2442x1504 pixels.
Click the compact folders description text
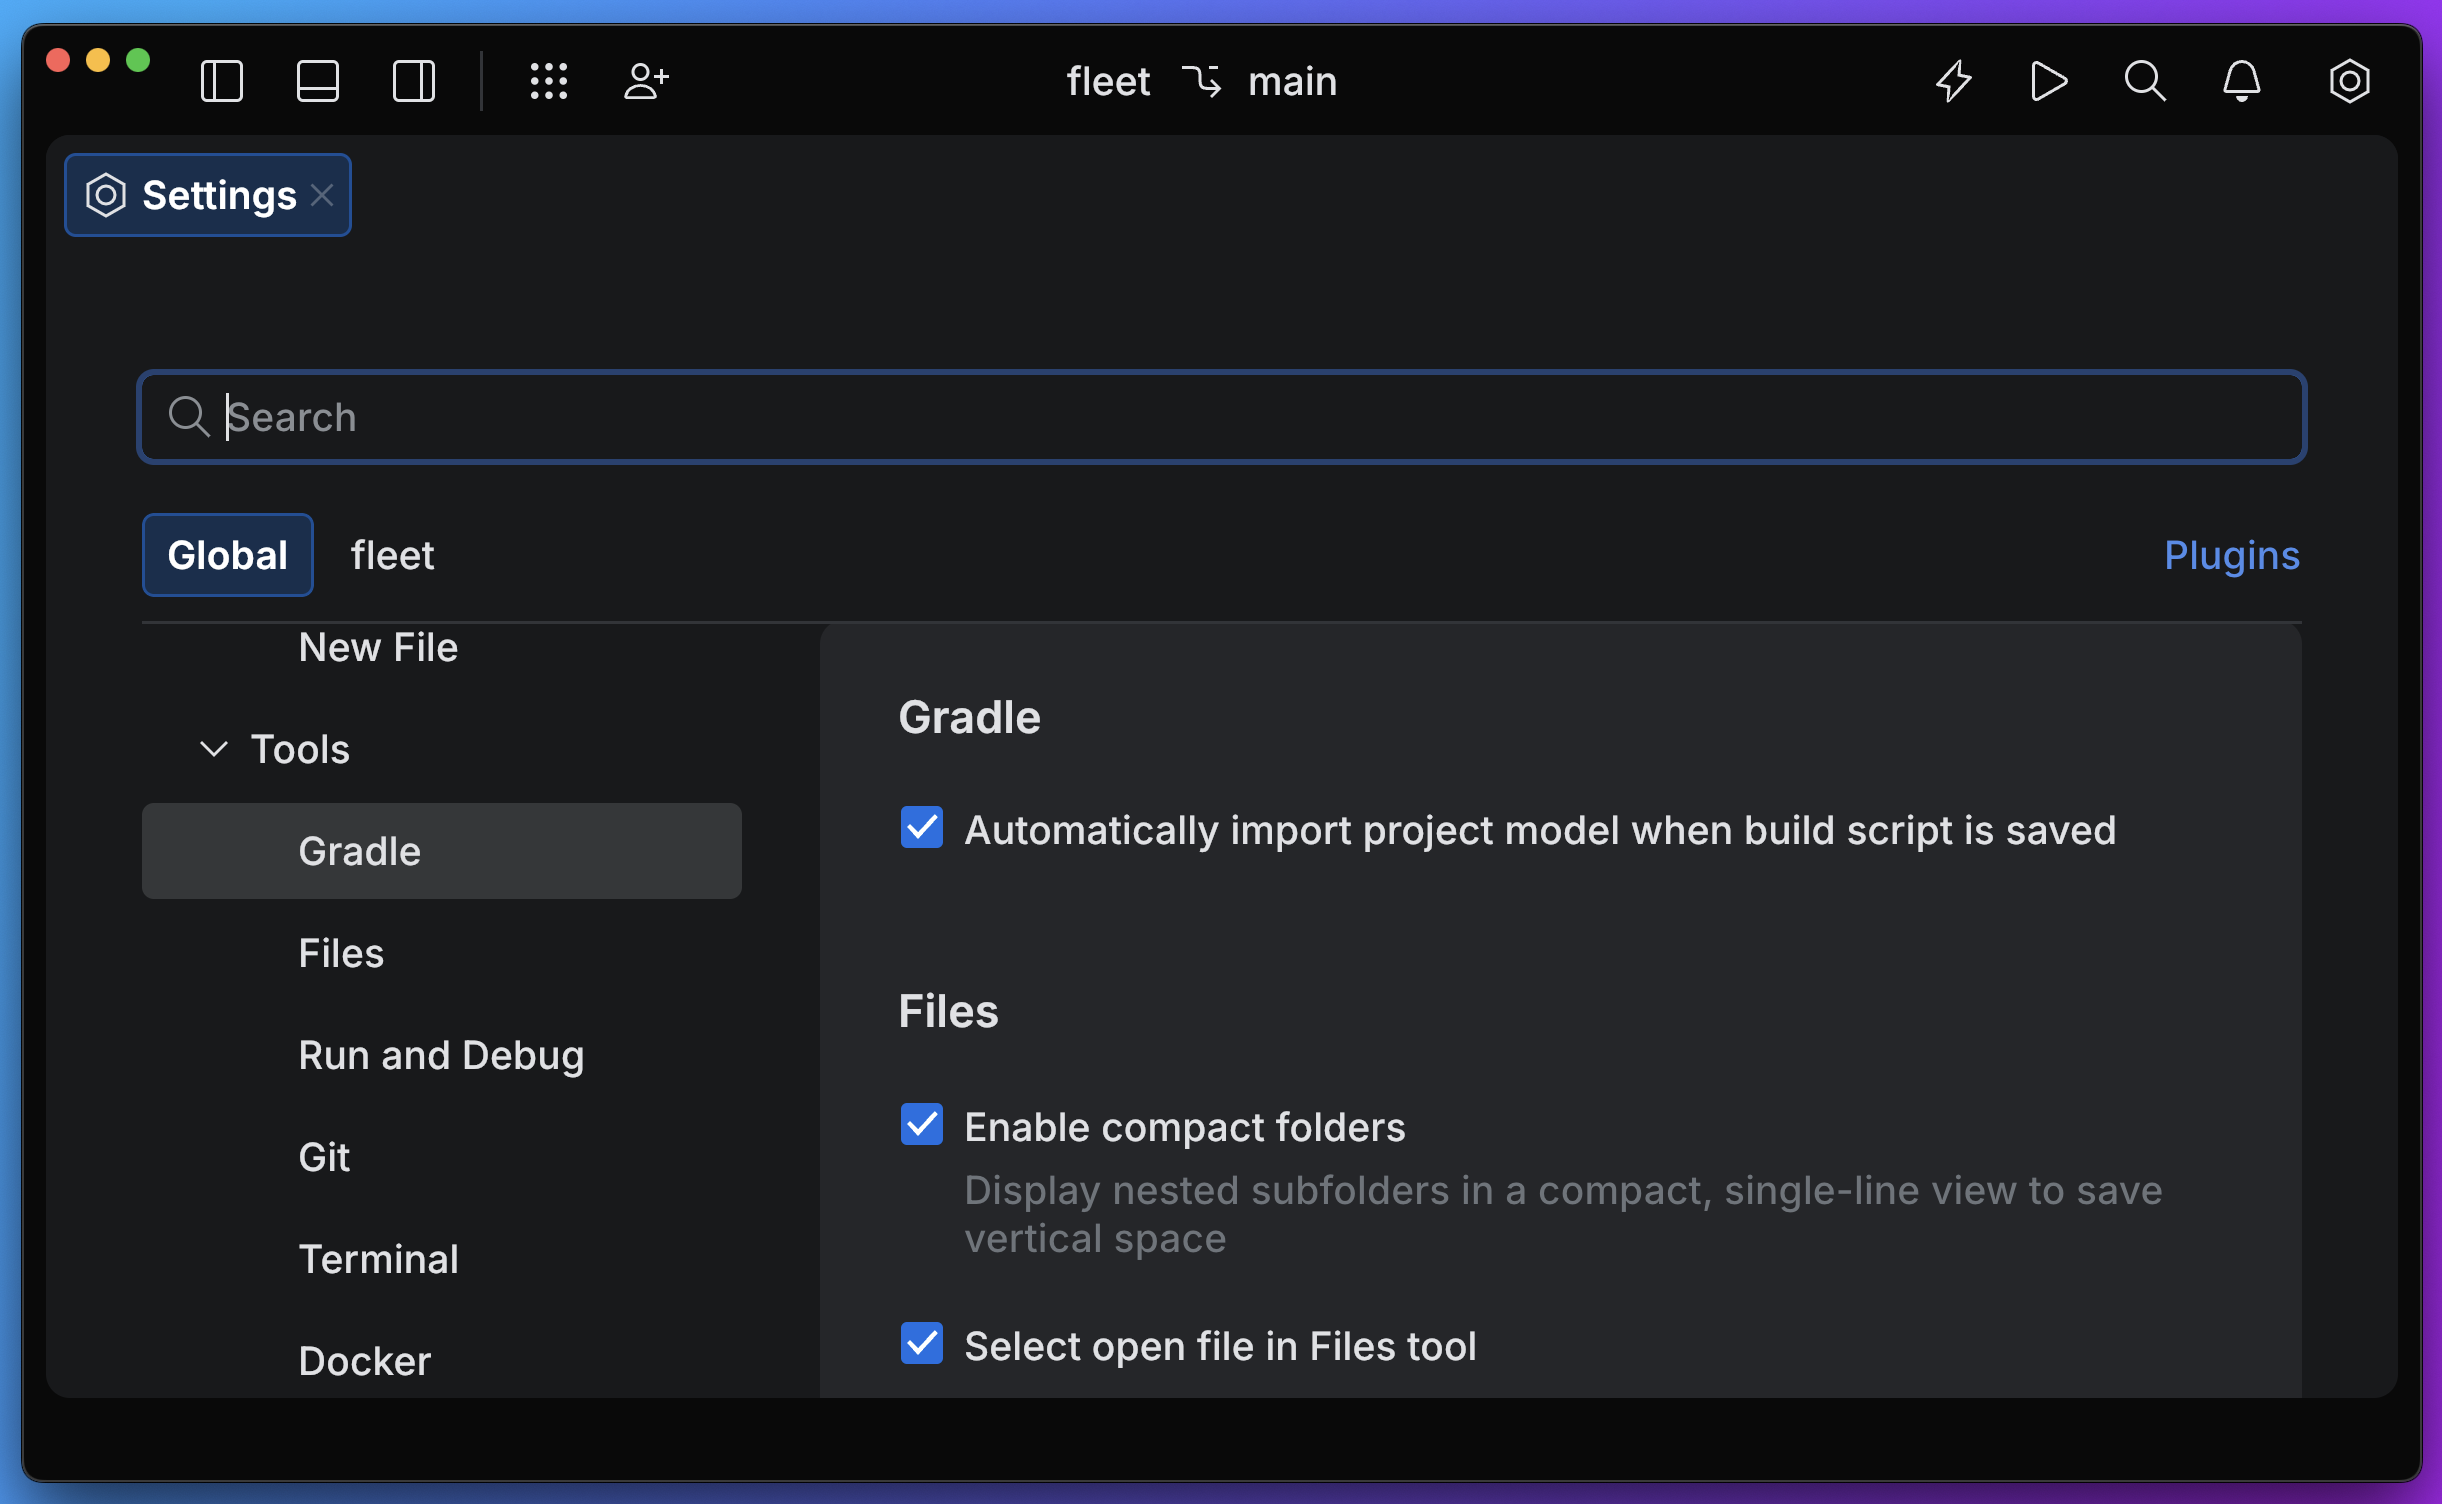coord(1563,1214)
